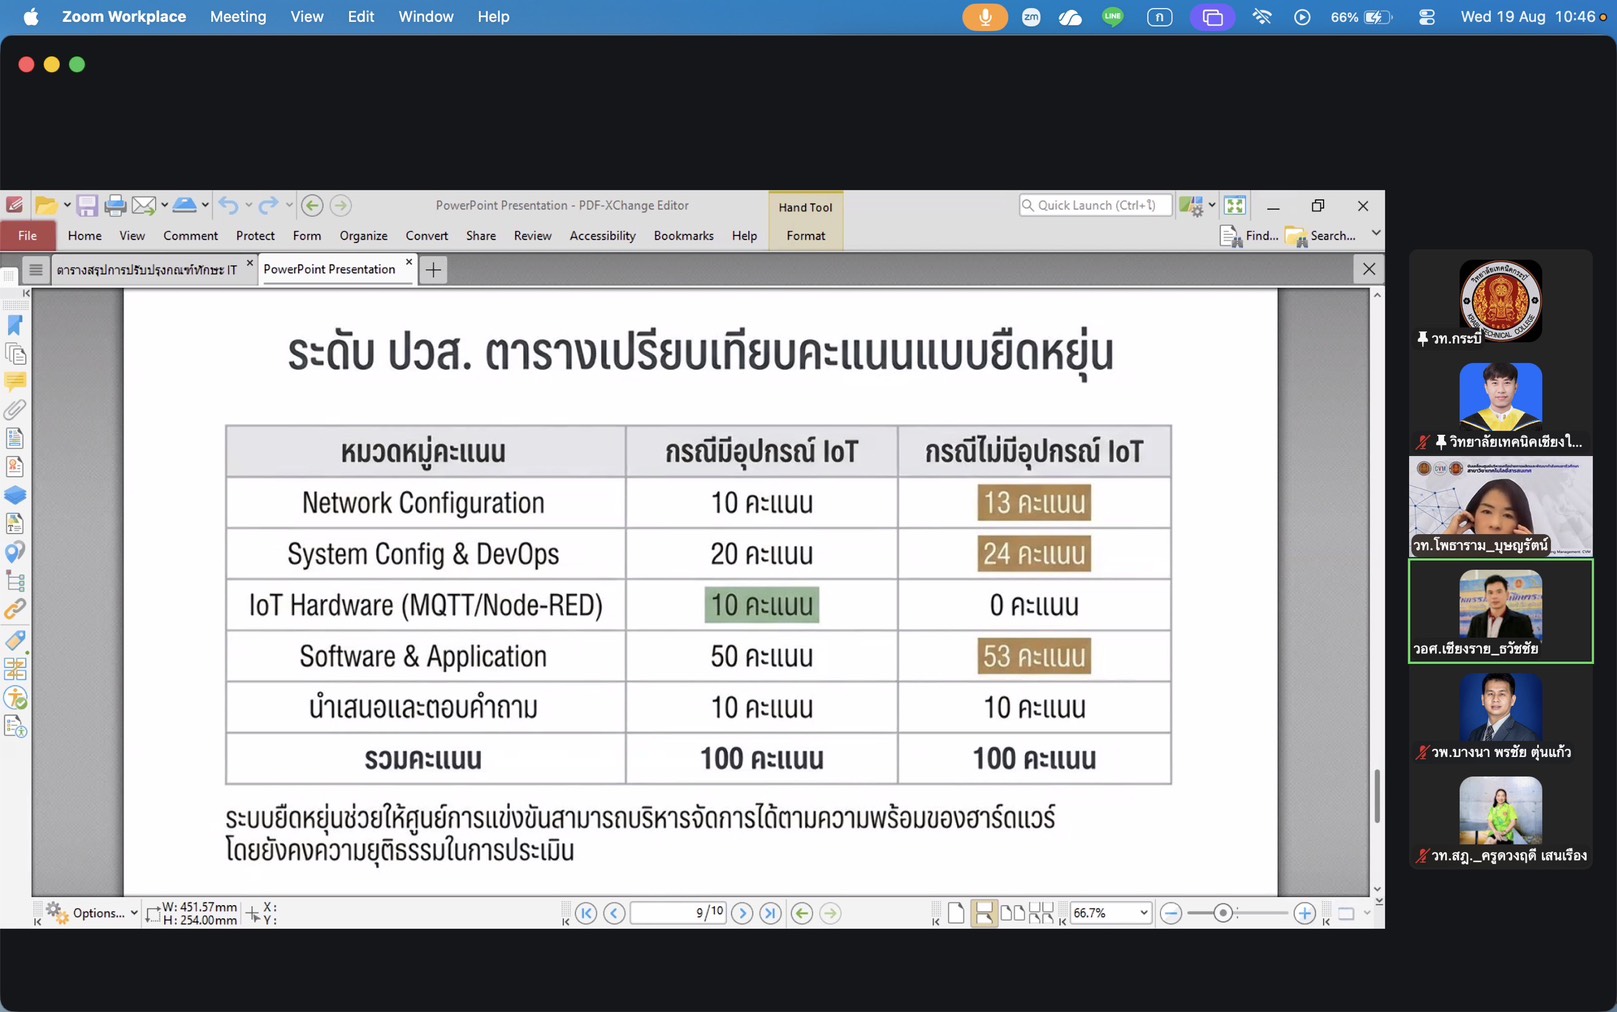Open the Meeting menu in the macOS menu bar

coord(238,17)
